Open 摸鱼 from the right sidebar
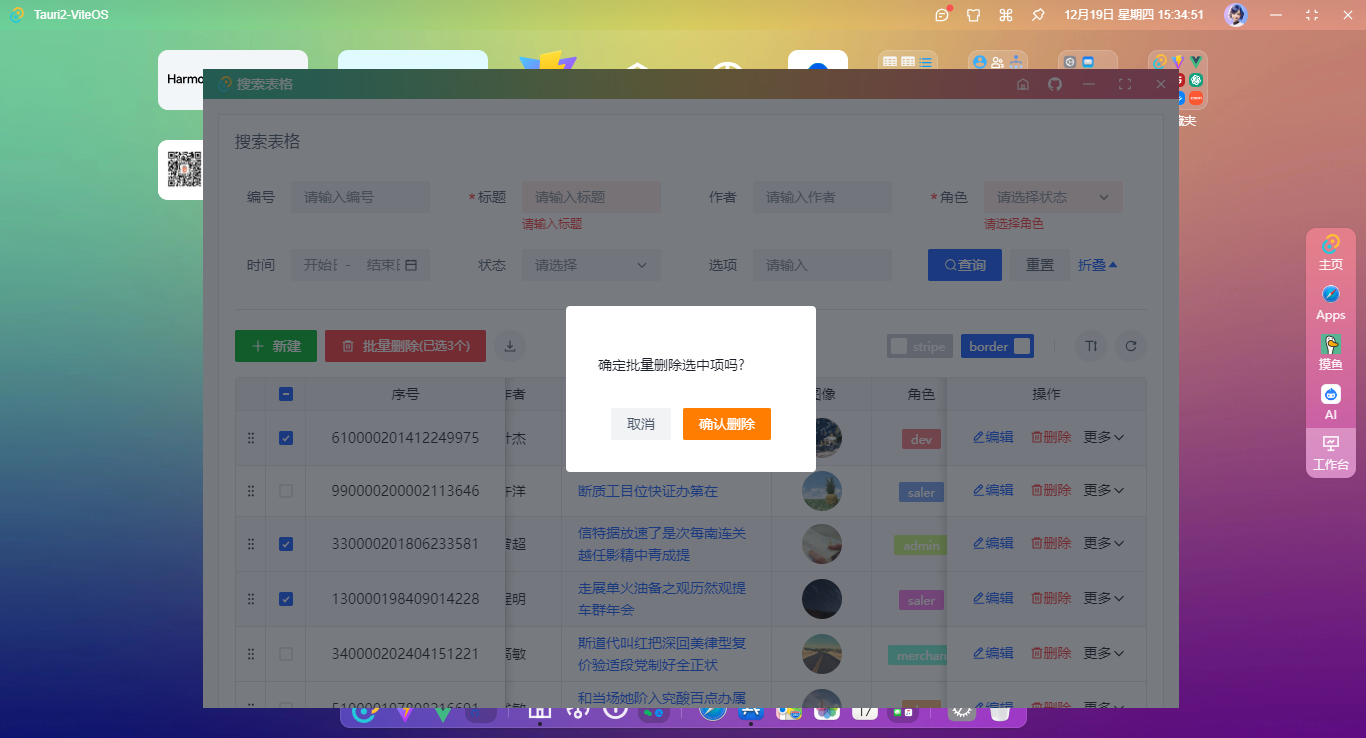Screen dimensions: 1366x738 click(1330, 352)
